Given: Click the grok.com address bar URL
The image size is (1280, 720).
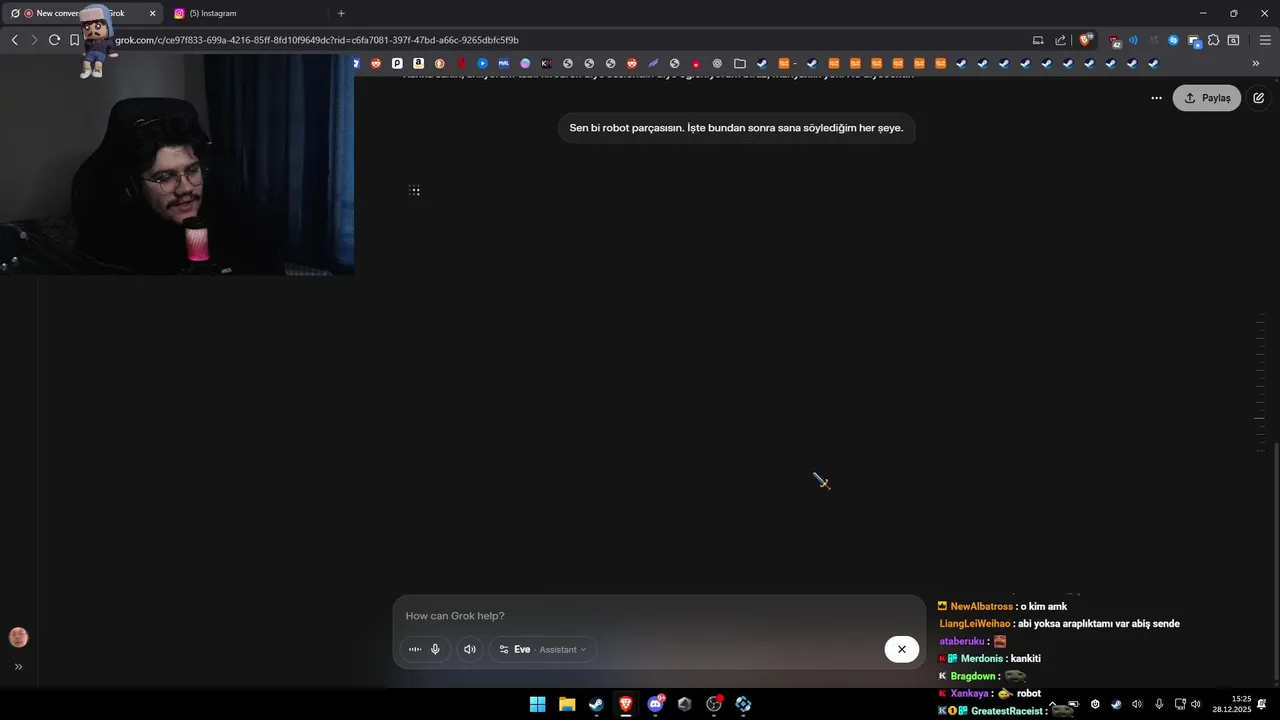Looking at the screenshot, I should click(316, 40).
